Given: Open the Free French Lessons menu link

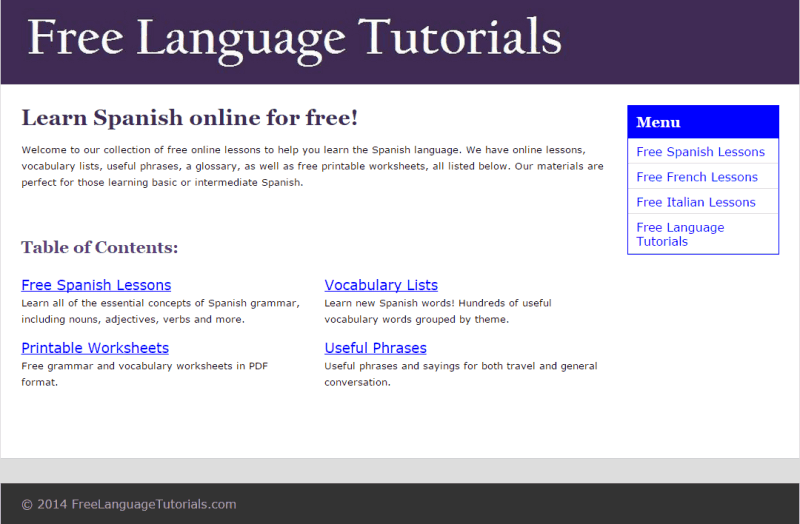Looking at the screenshot, I should click(x=696, y=177).
